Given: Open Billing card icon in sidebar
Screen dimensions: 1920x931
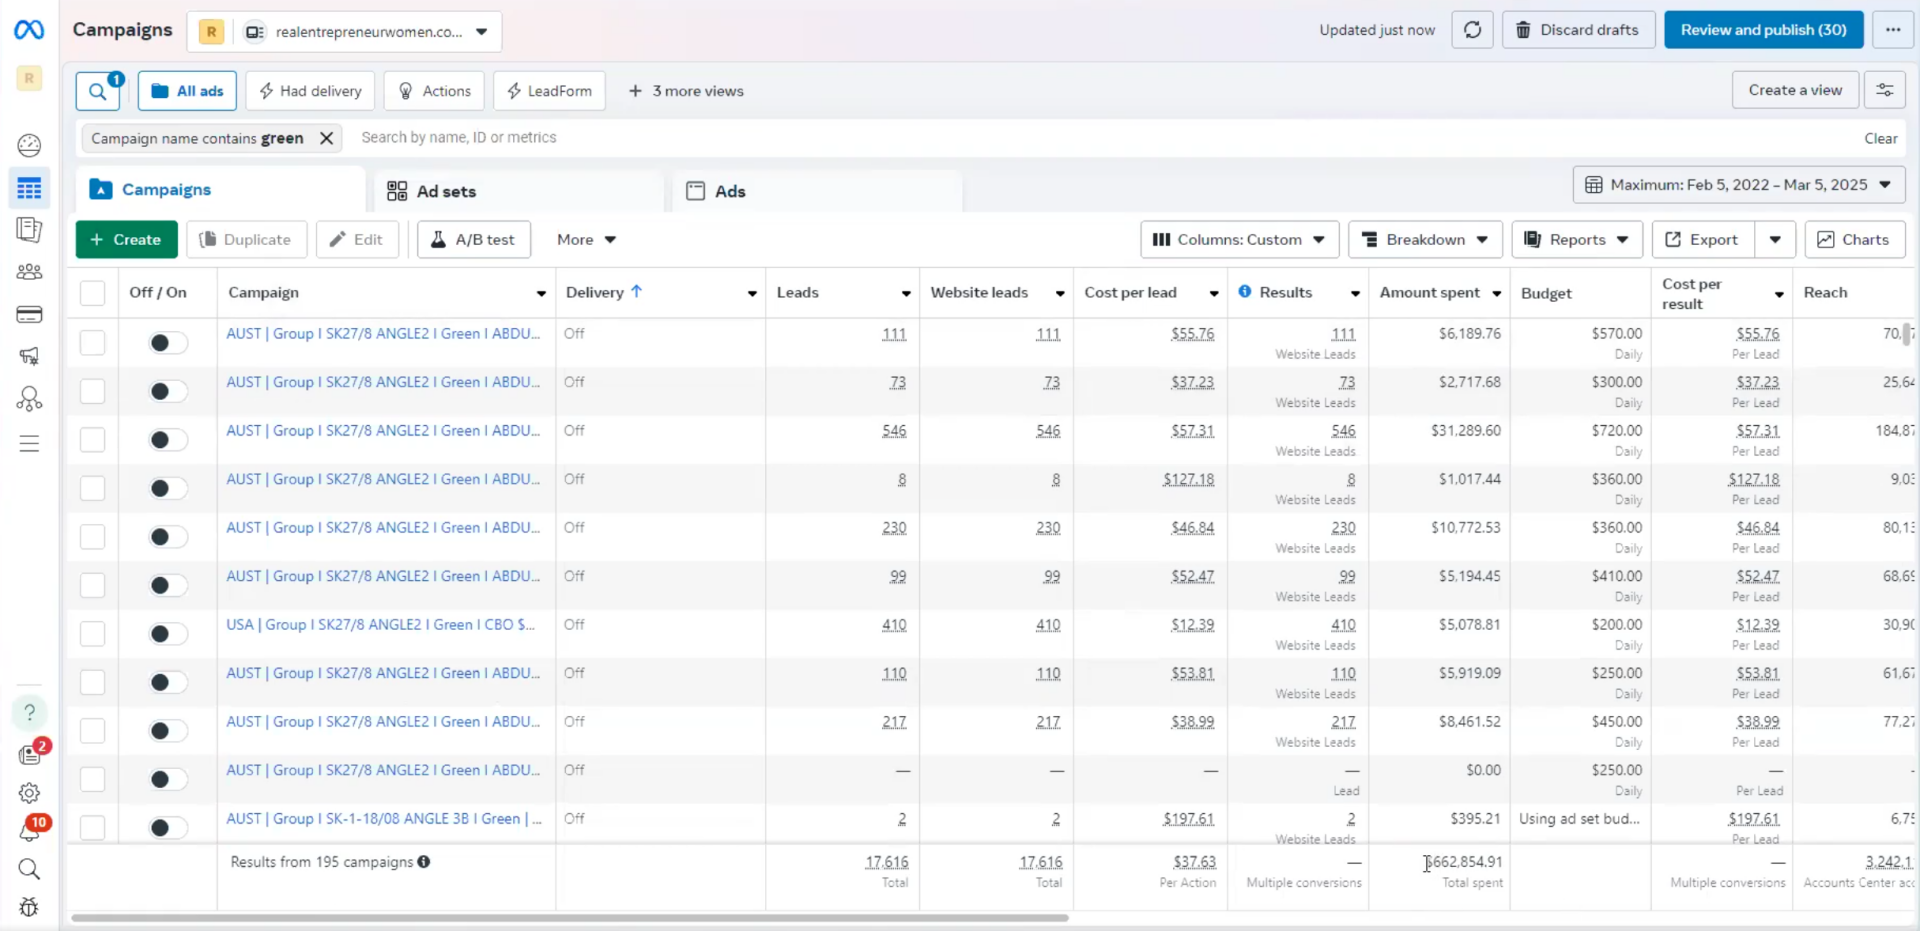Looking at the screenshot, I should click(29, 314).
